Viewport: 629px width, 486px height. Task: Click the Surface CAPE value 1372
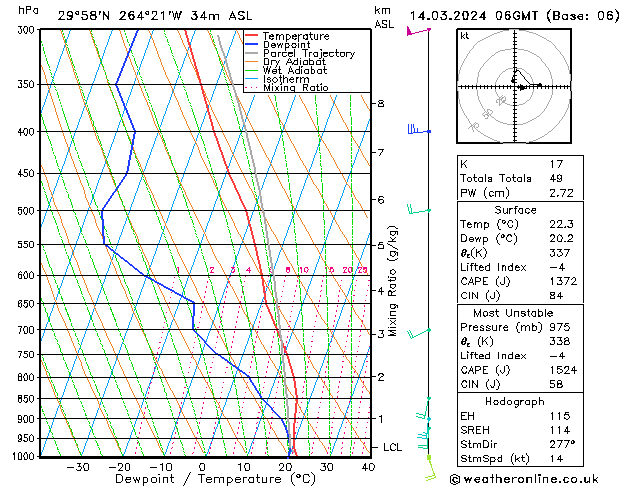click(x=563, y=281)
